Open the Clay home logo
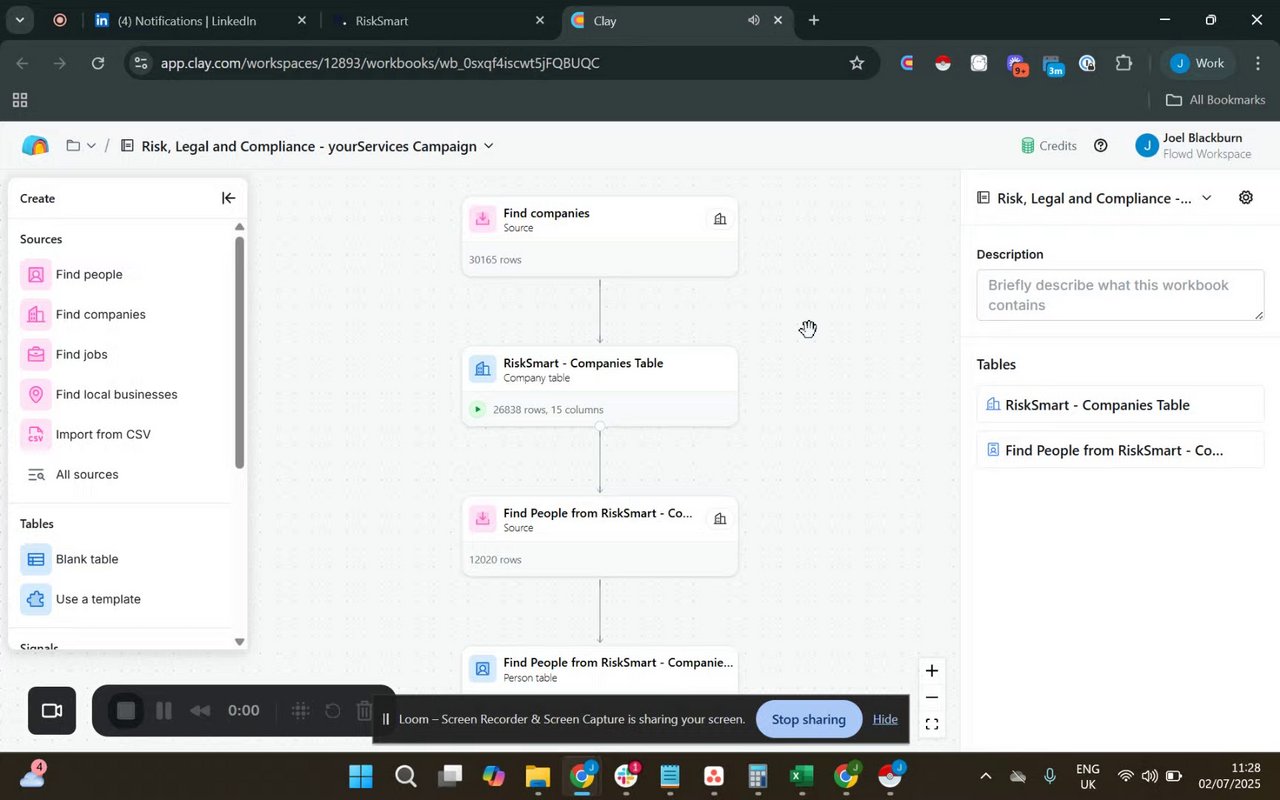 coord(35,146)
